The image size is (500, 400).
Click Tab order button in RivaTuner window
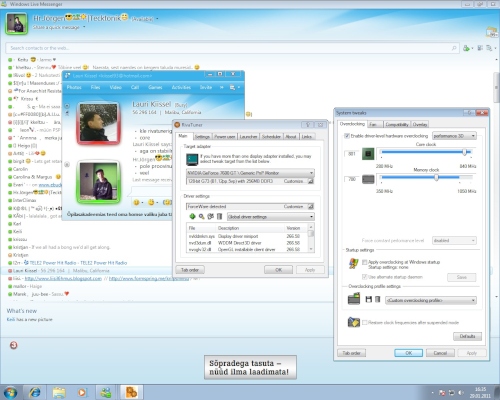190,270
